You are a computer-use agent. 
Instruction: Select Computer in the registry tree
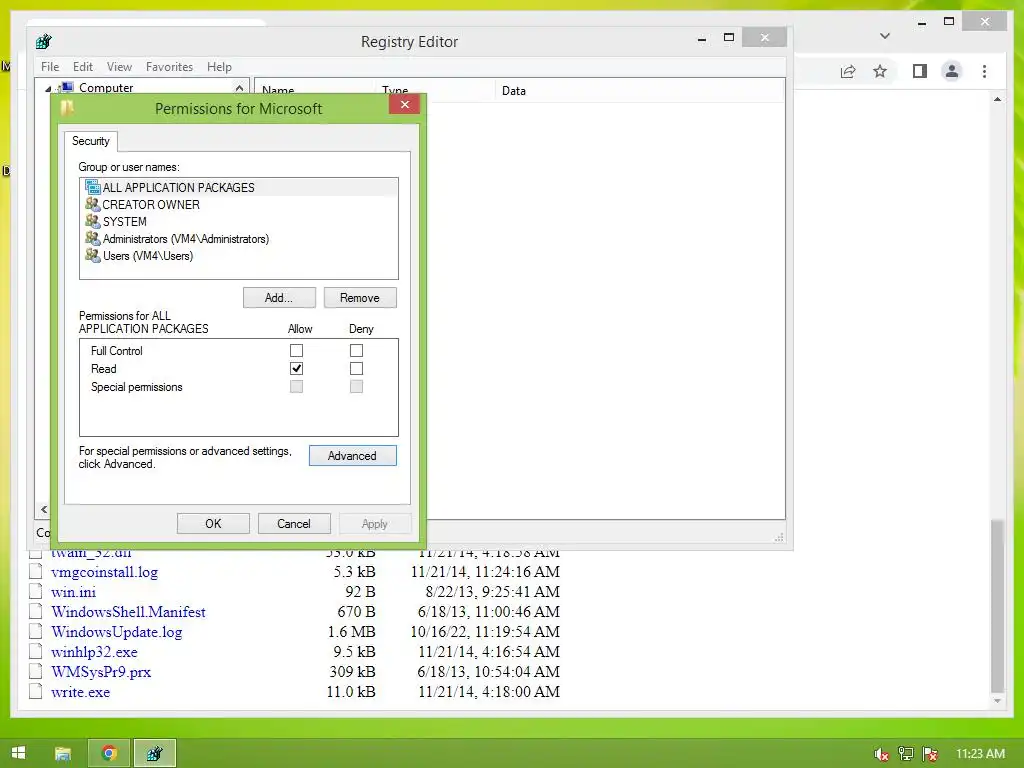click(x=106, y=88)
